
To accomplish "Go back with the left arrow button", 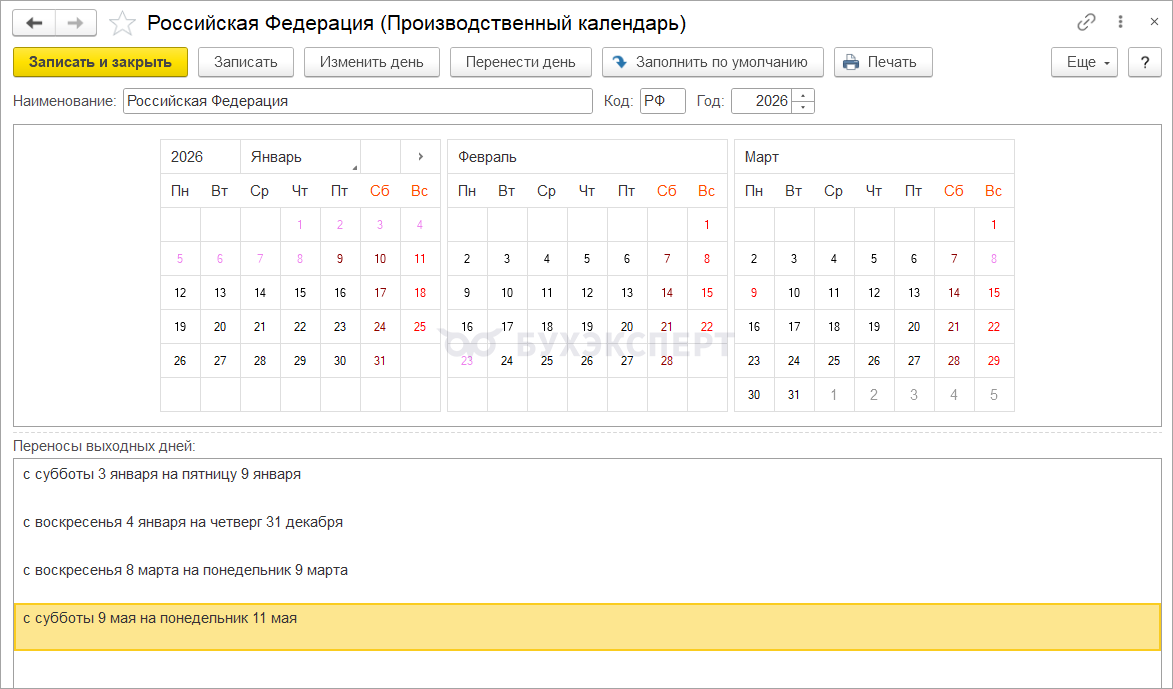I will [34, 23].
